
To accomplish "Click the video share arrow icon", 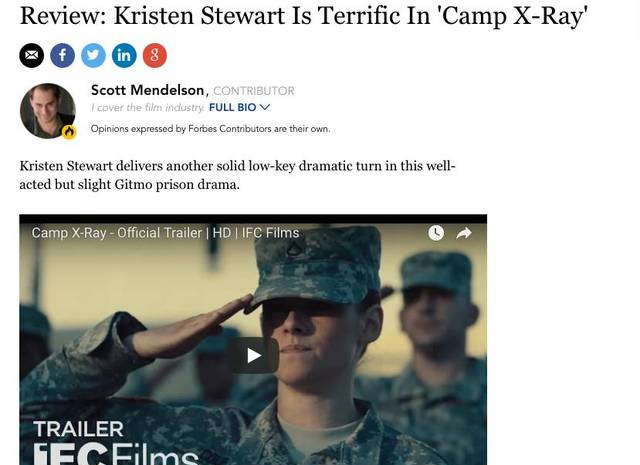I will tap(464, 233).
